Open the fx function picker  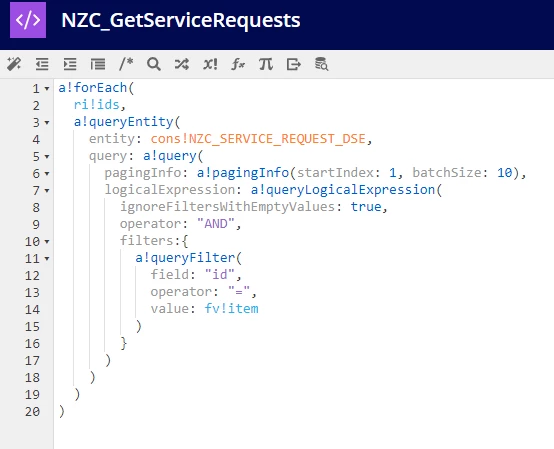pyautogui.click(x=238, y=64)
